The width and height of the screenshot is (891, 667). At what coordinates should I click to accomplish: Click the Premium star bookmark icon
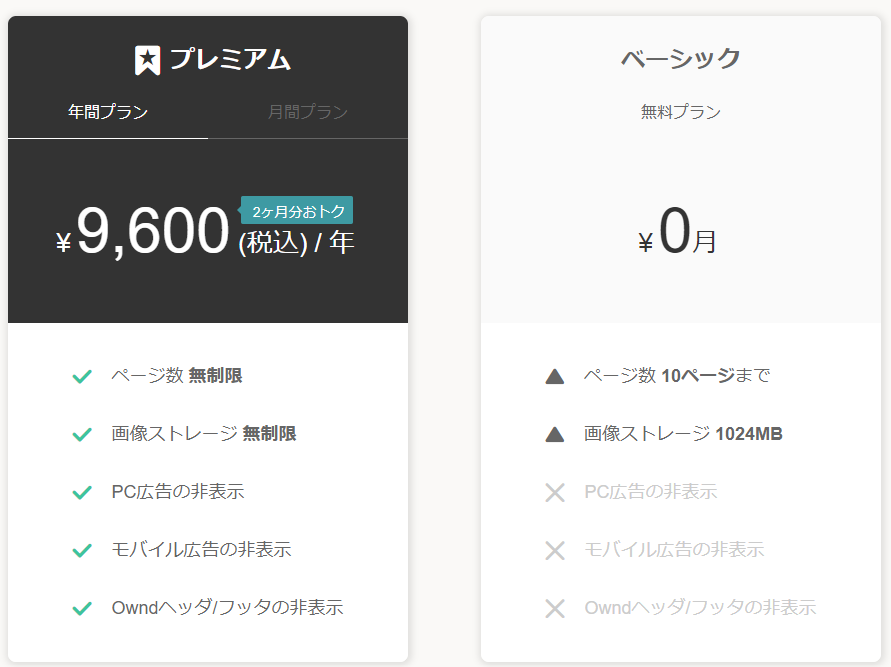[147, 60]
